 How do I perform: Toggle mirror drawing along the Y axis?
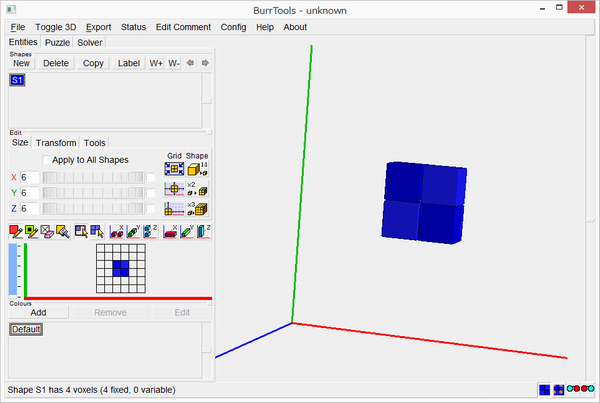(x=133, y=232)
